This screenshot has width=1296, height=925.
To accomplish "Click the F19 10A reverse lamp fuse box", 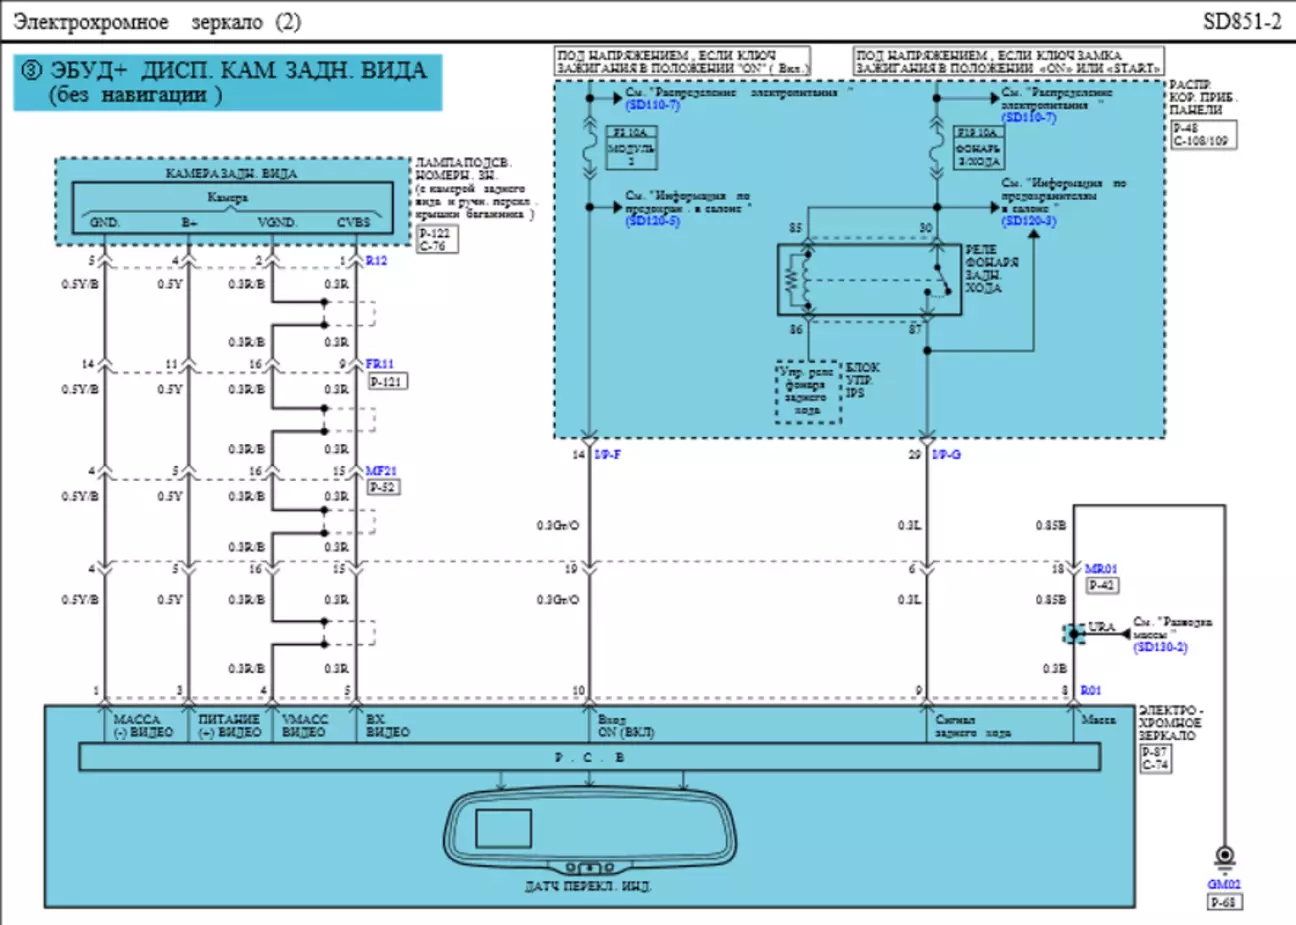I will point(977,147).
